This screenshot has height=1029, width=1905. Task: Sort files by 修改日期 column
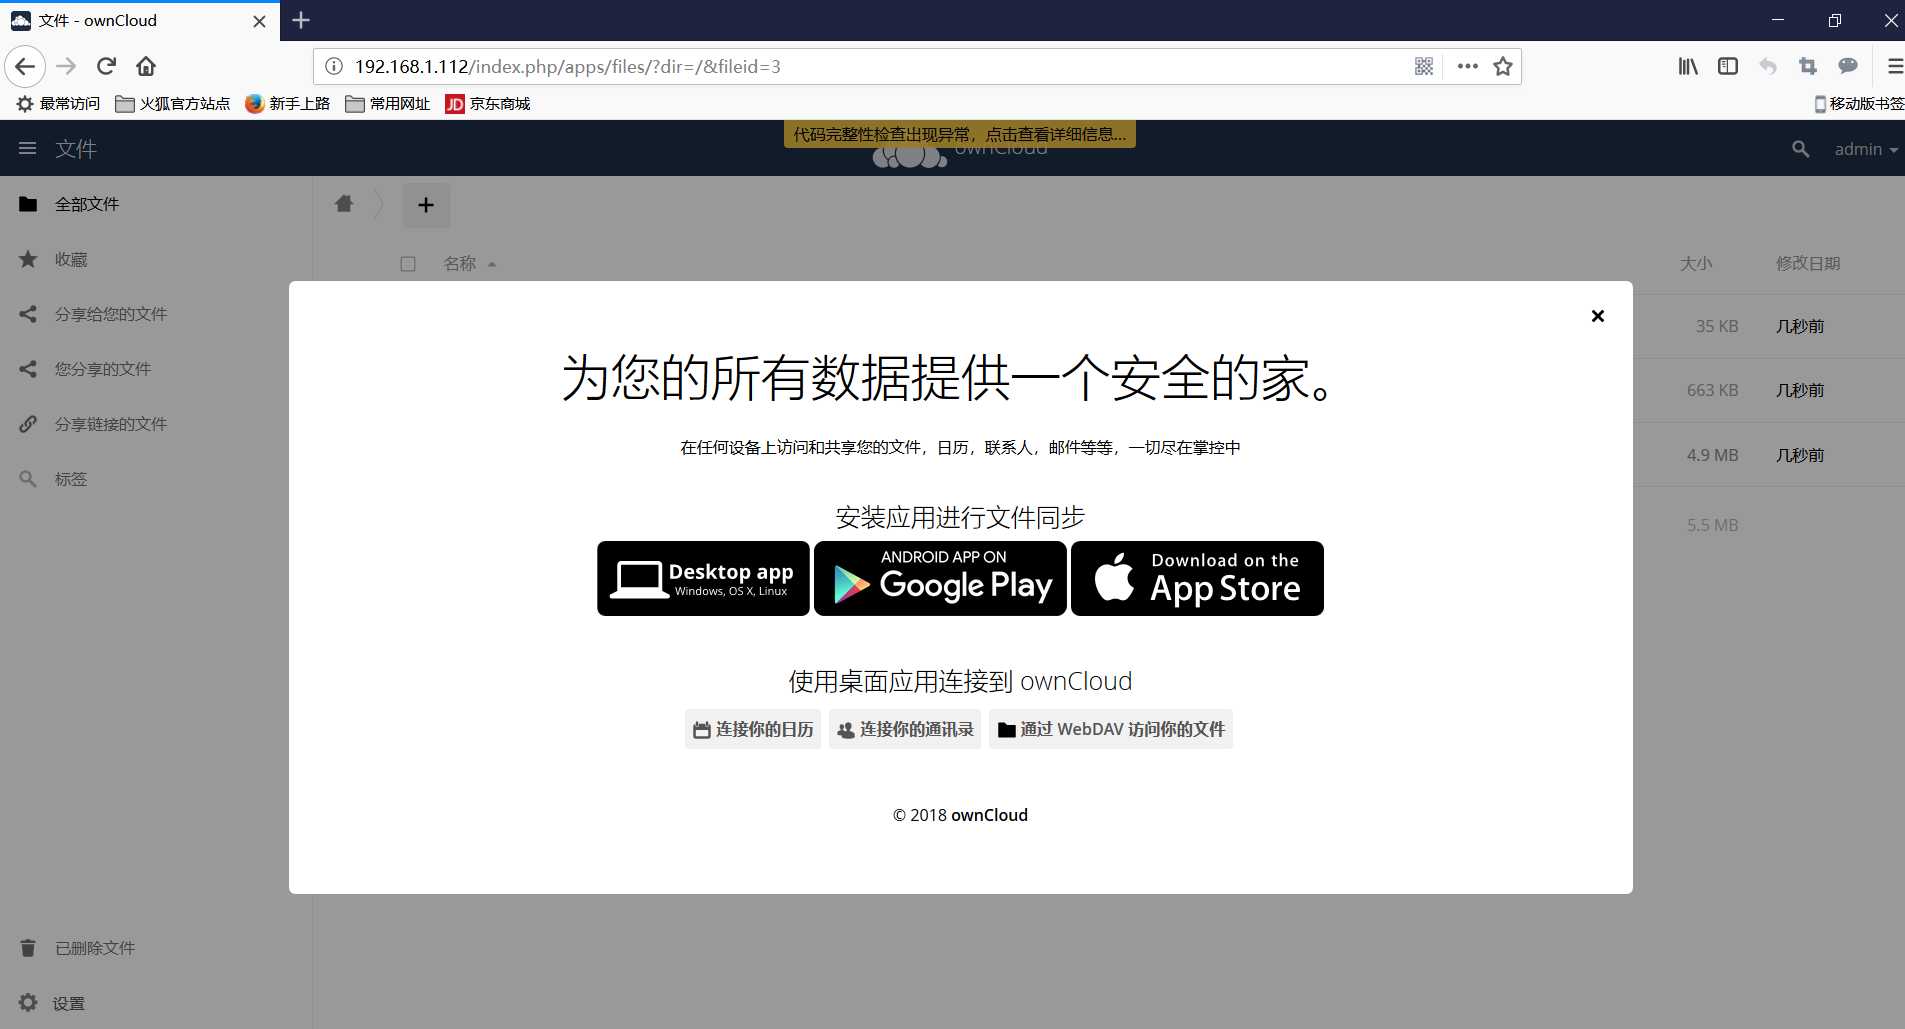[1808, 264]
